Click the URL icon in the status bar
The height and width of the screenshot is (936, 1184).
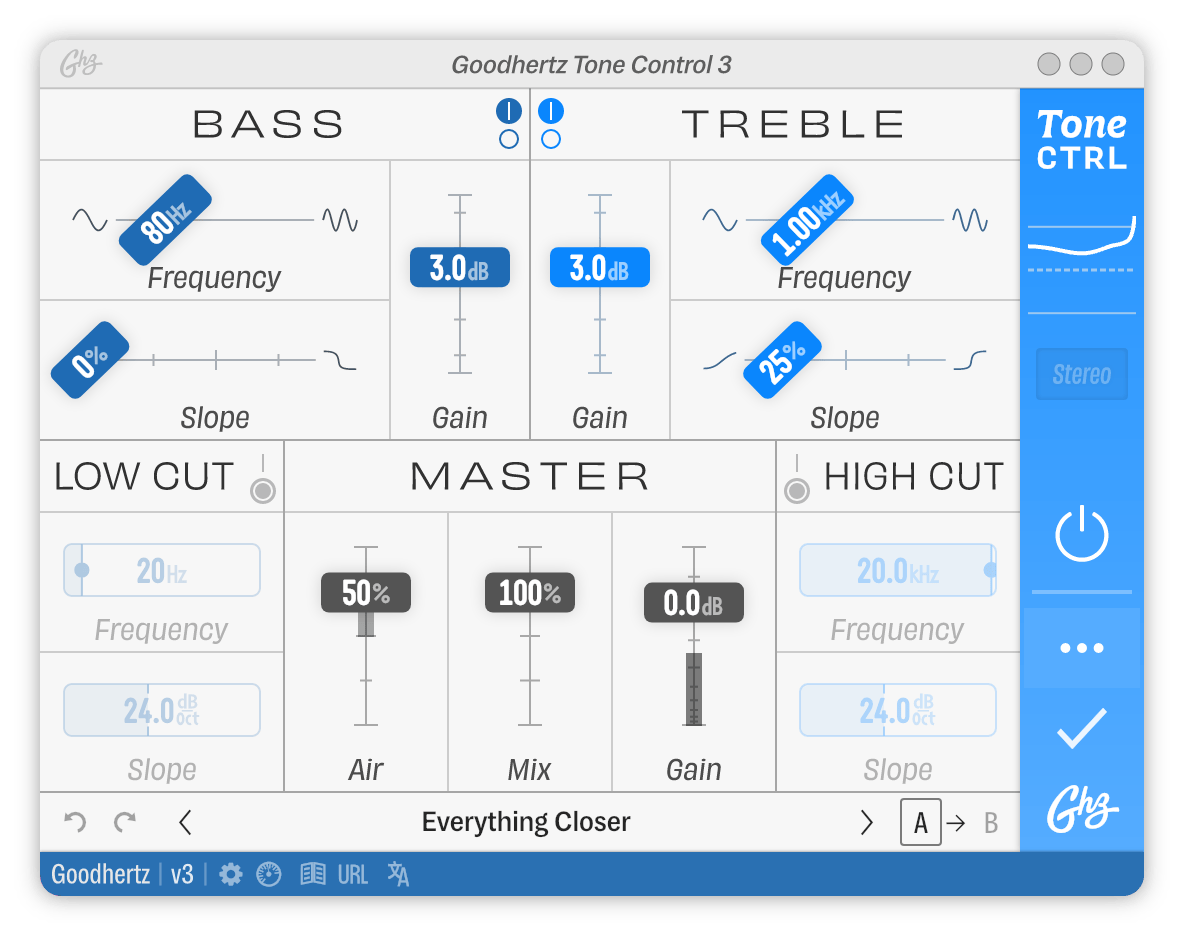[x=351, y=874]
